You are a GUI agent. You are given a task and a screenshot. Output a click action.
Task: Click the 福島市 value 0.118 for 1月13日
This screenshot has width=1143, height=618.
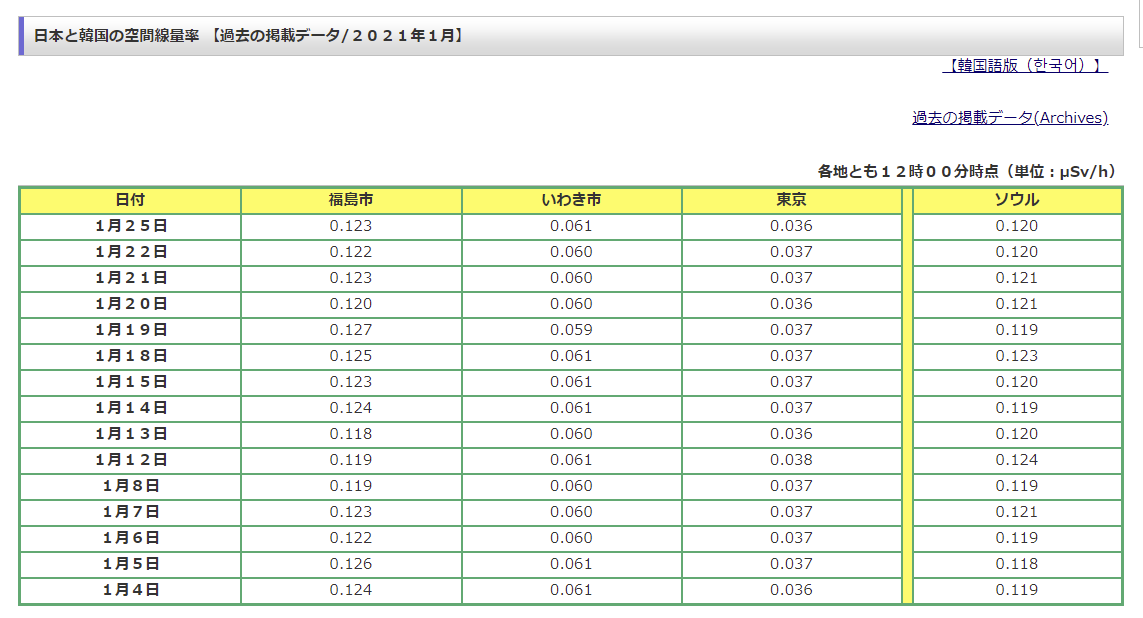click(x=351, y=434)
